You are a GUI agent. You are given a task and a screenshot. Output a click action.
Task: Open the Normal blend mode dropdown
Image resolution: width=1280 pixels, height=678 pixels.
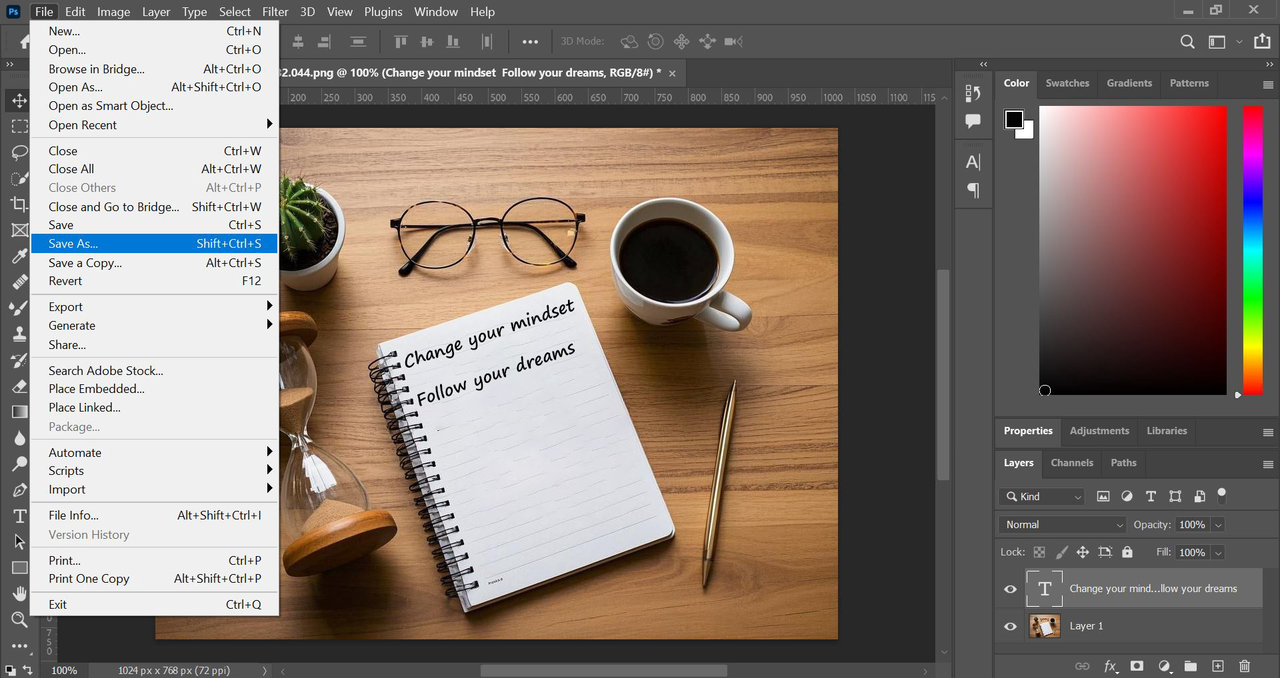tap(1063, 524)
